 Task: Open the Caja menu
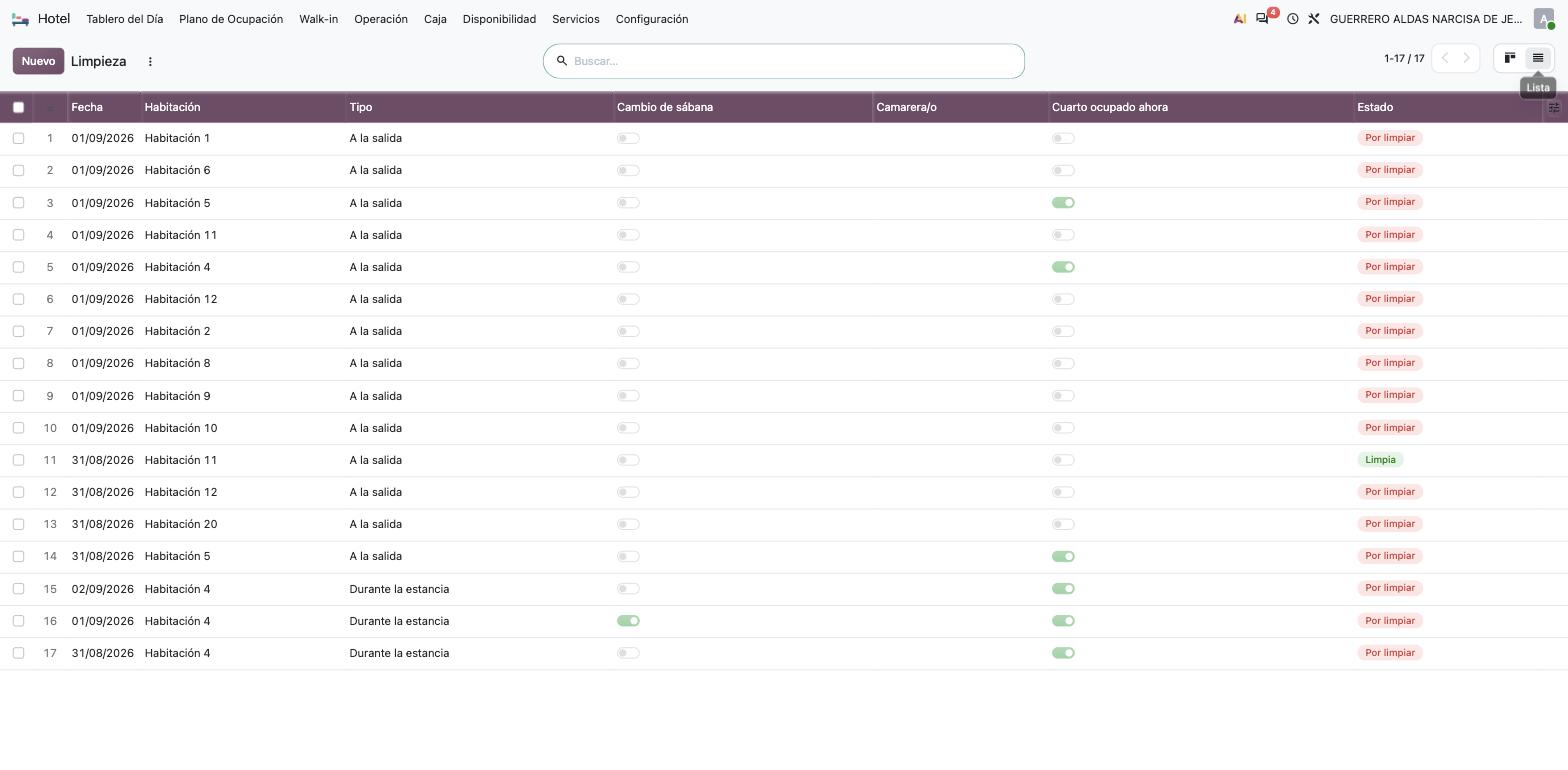pos(435,19)
